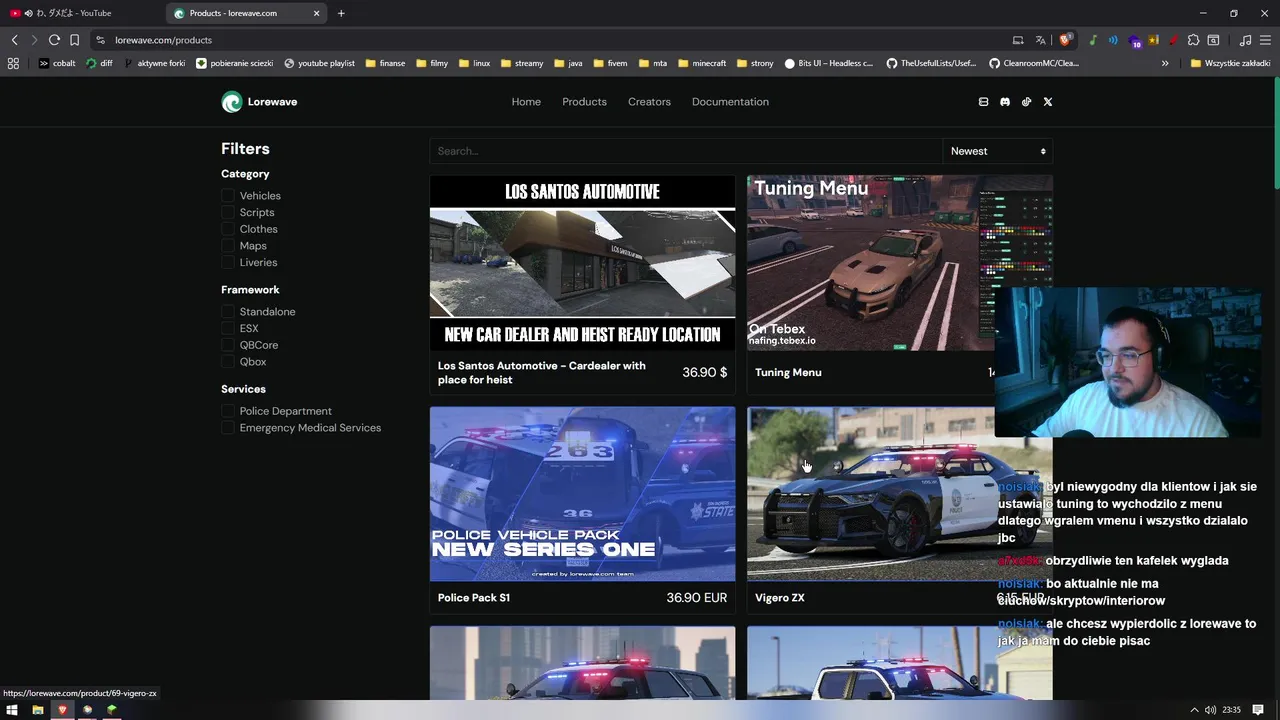Open the Creators nav item
1280x720 pixels.
pyautogui.click(x=649, y=102)
